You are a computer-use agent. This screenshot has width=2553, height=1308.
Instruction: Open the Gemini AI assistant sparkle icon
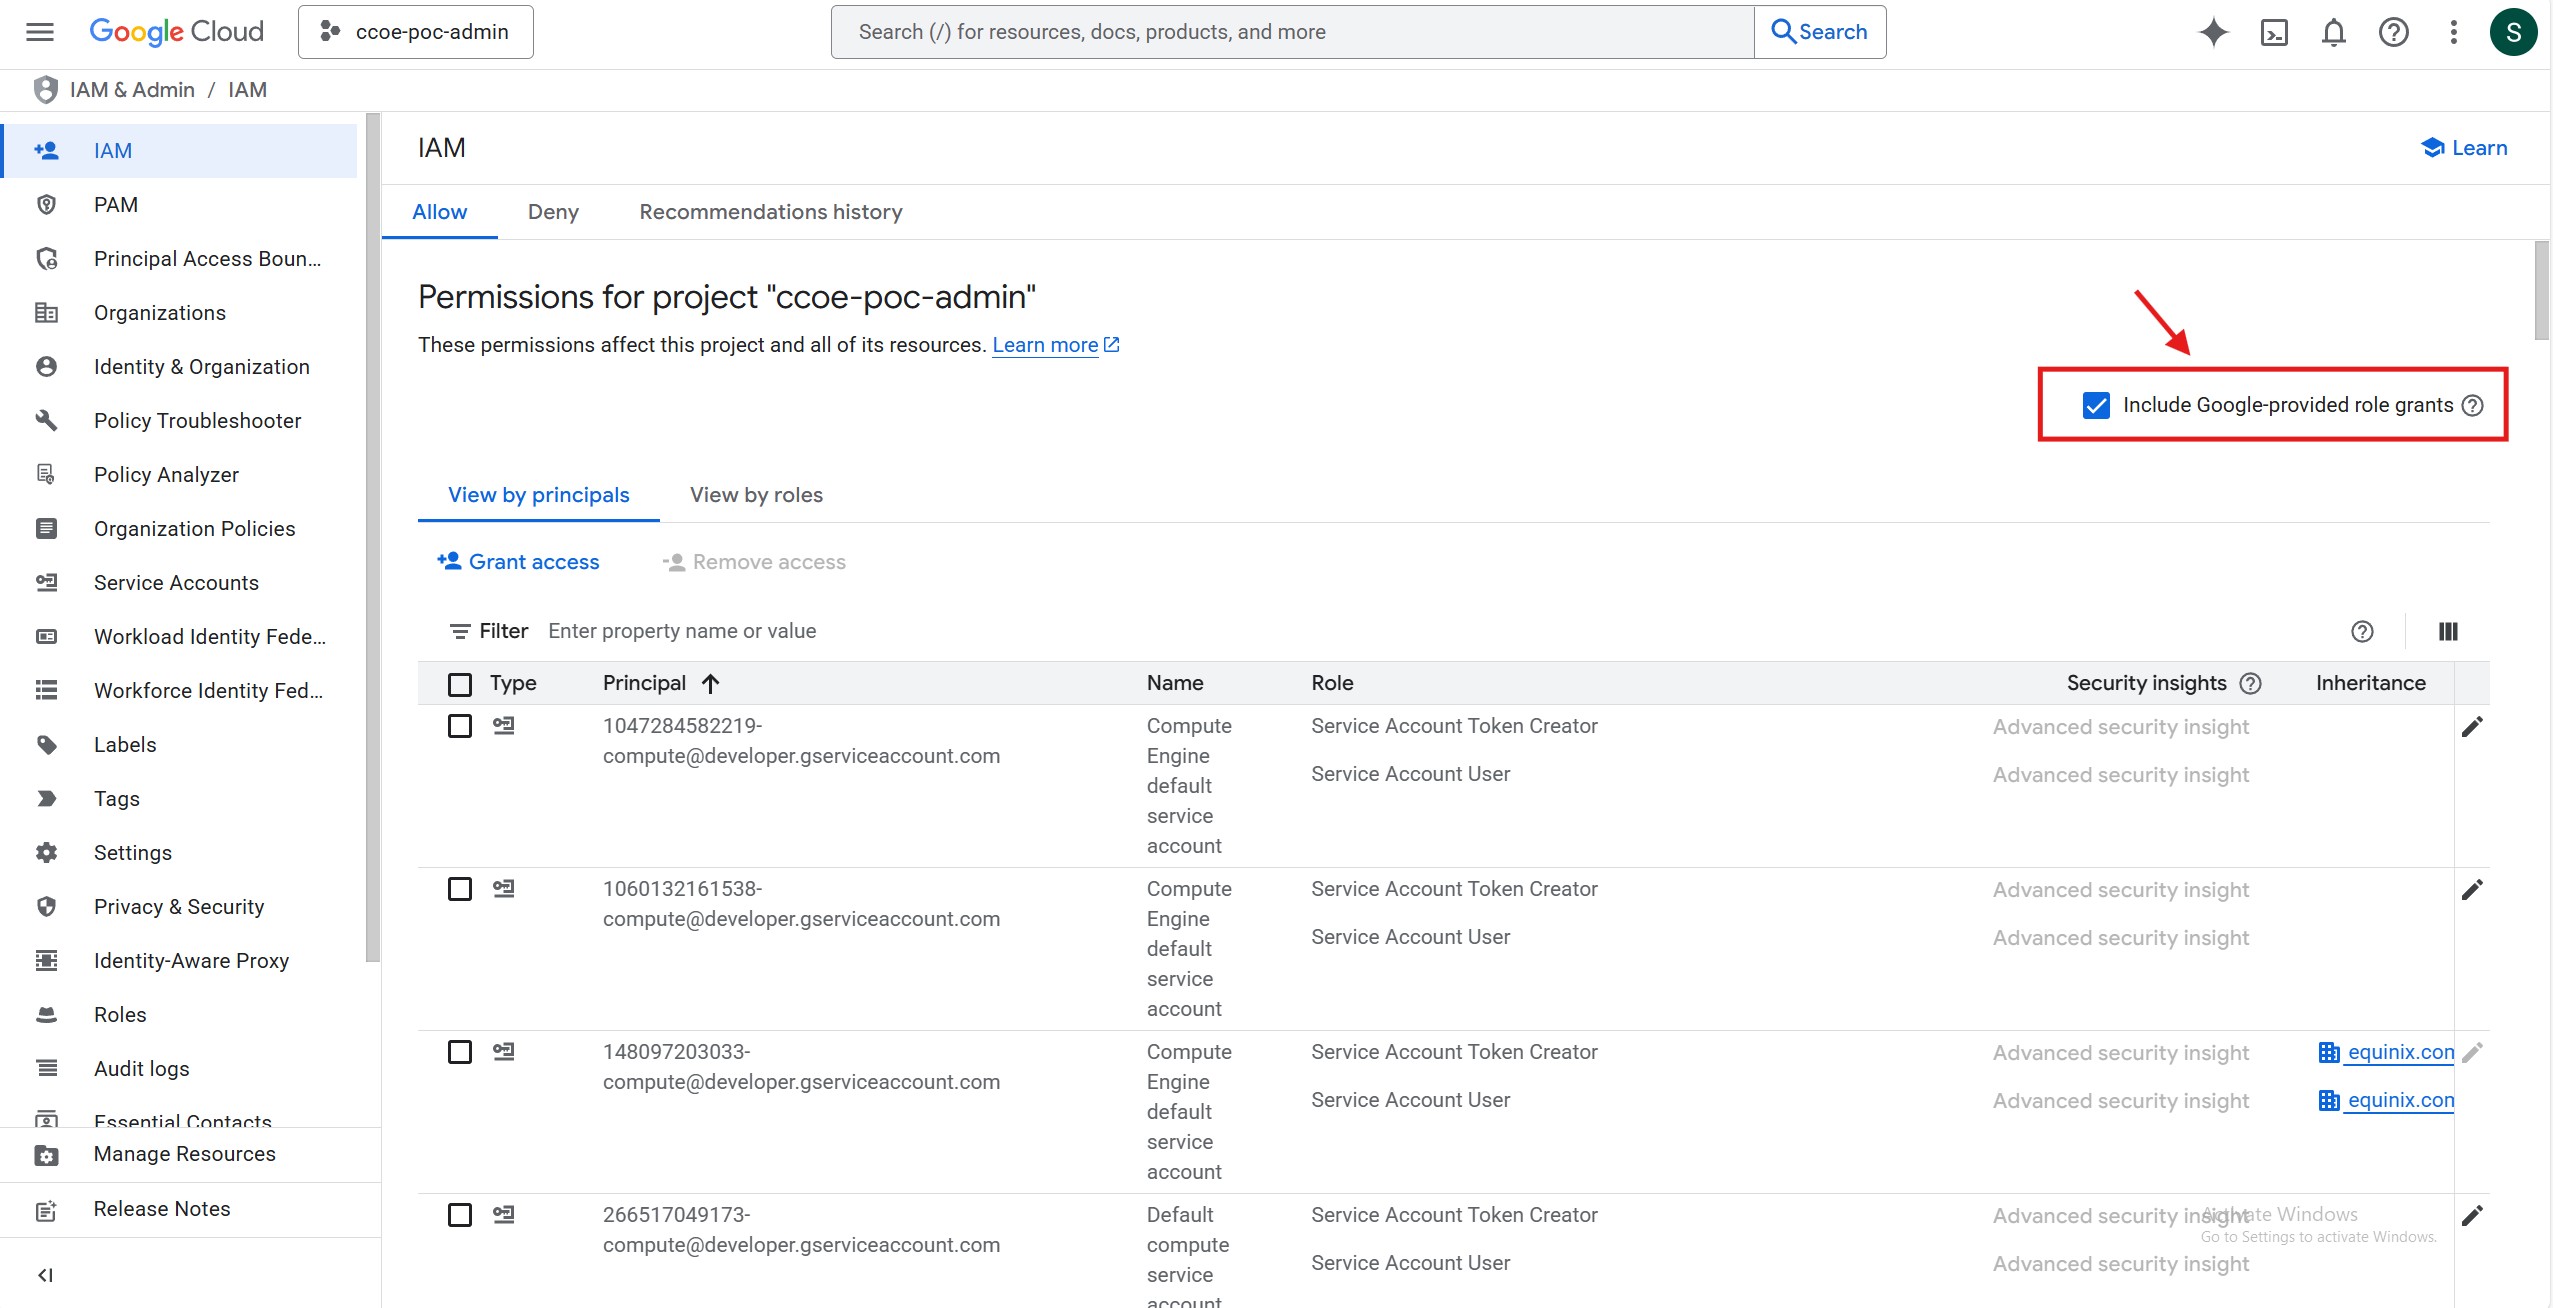pyautogui.click(x=2213, y=32)
